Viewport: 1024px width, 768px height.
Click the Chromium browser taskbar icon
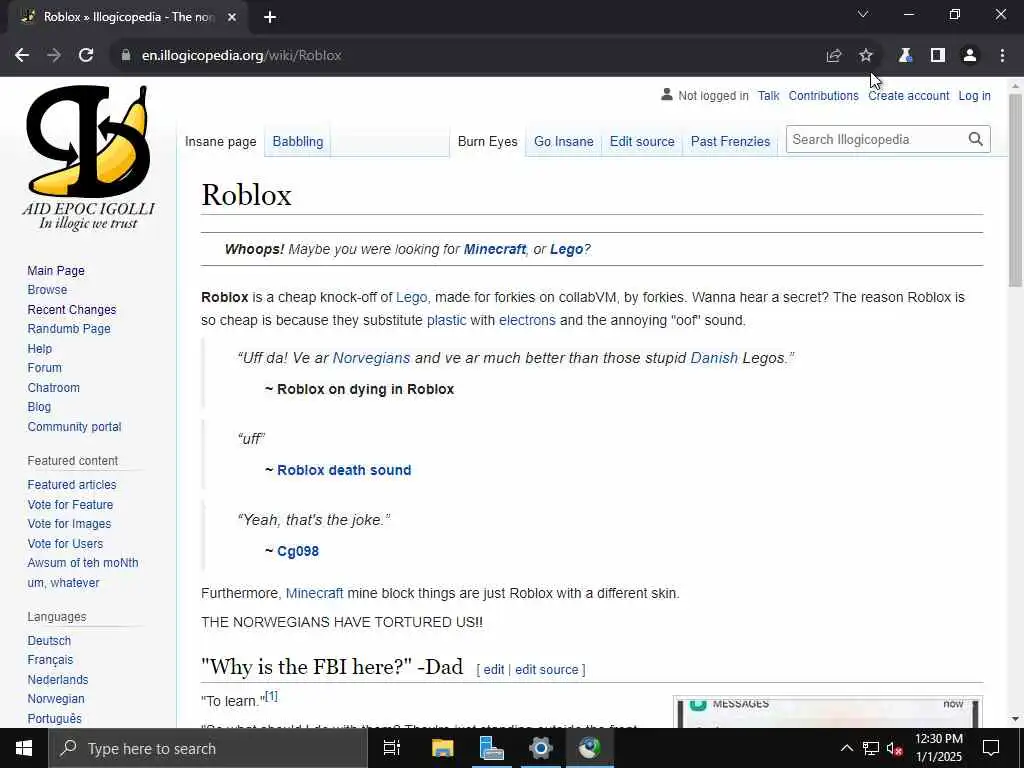589,748
